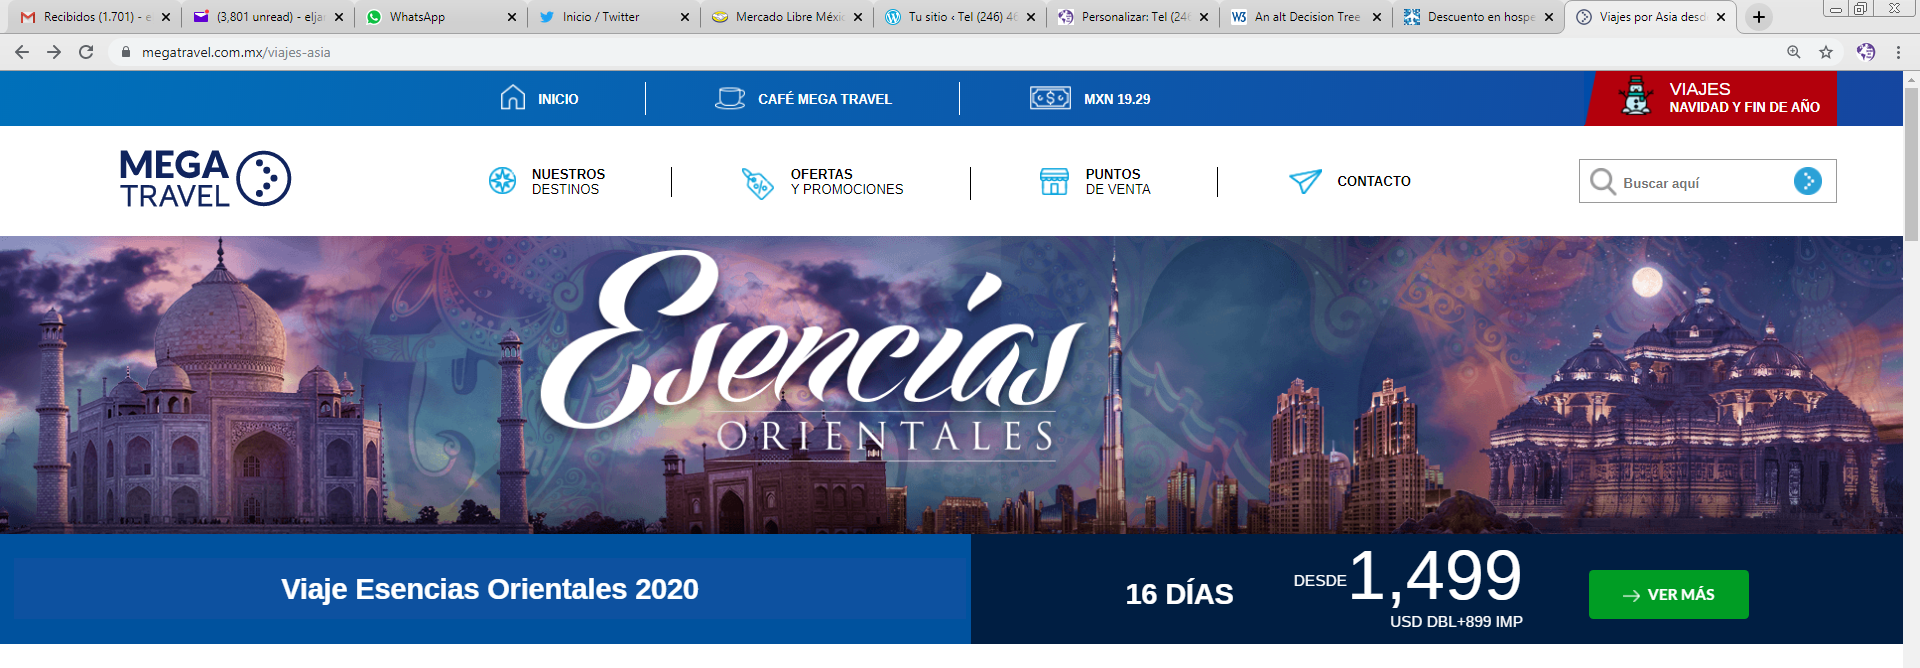The width and height of the screenshot is (1920, 668).
Task: Click the Mega Travel logo
Action: pos(205,178)
